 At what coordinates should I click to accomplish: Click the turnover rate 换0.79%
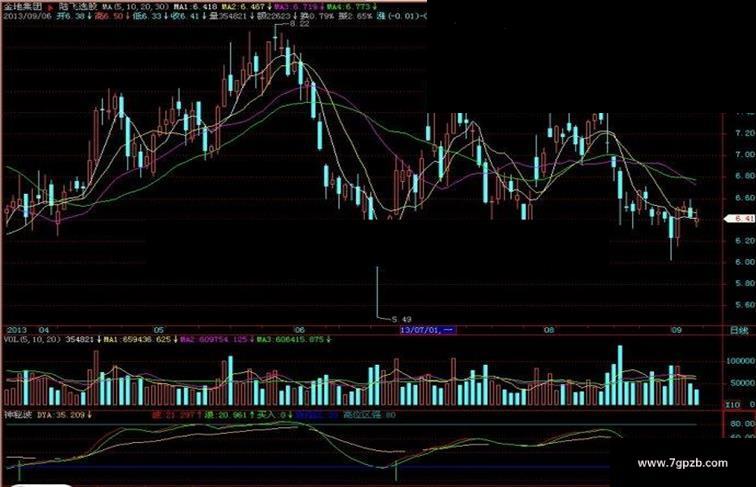click(317, 16)
